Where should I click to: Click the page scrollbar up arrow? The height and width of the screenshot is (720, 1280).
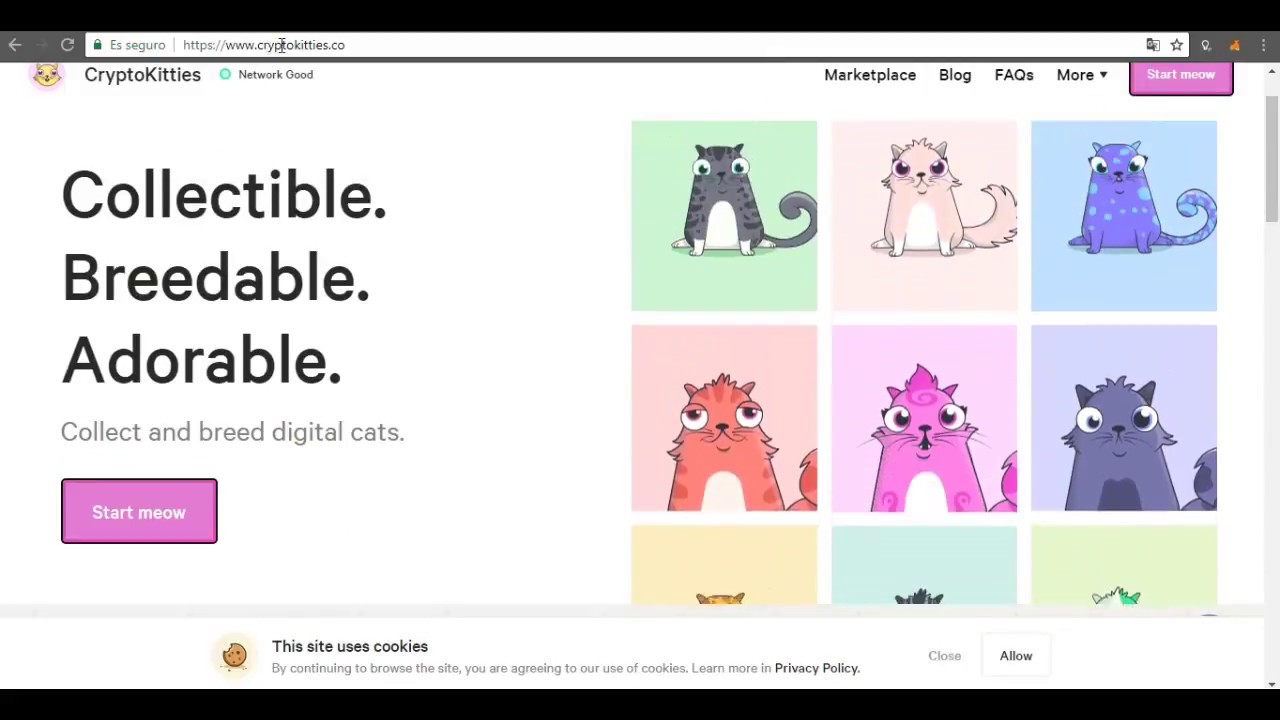pos(1272,71)
